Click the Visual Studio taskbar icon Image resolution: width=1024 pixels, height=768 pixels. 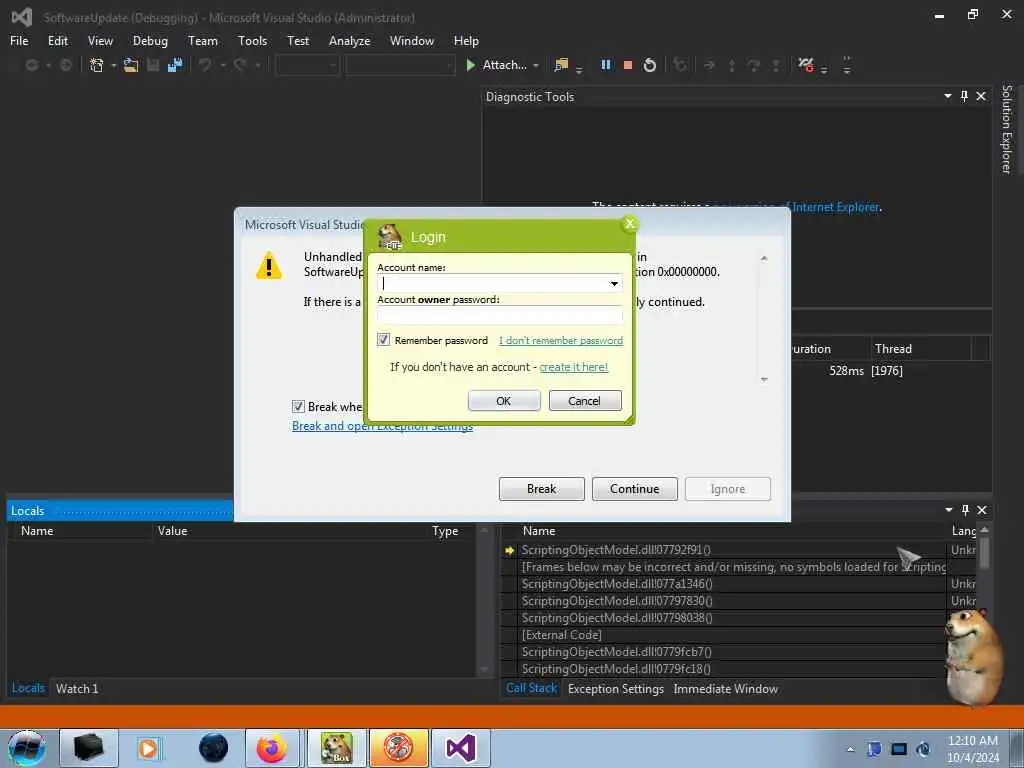point(461,748)
